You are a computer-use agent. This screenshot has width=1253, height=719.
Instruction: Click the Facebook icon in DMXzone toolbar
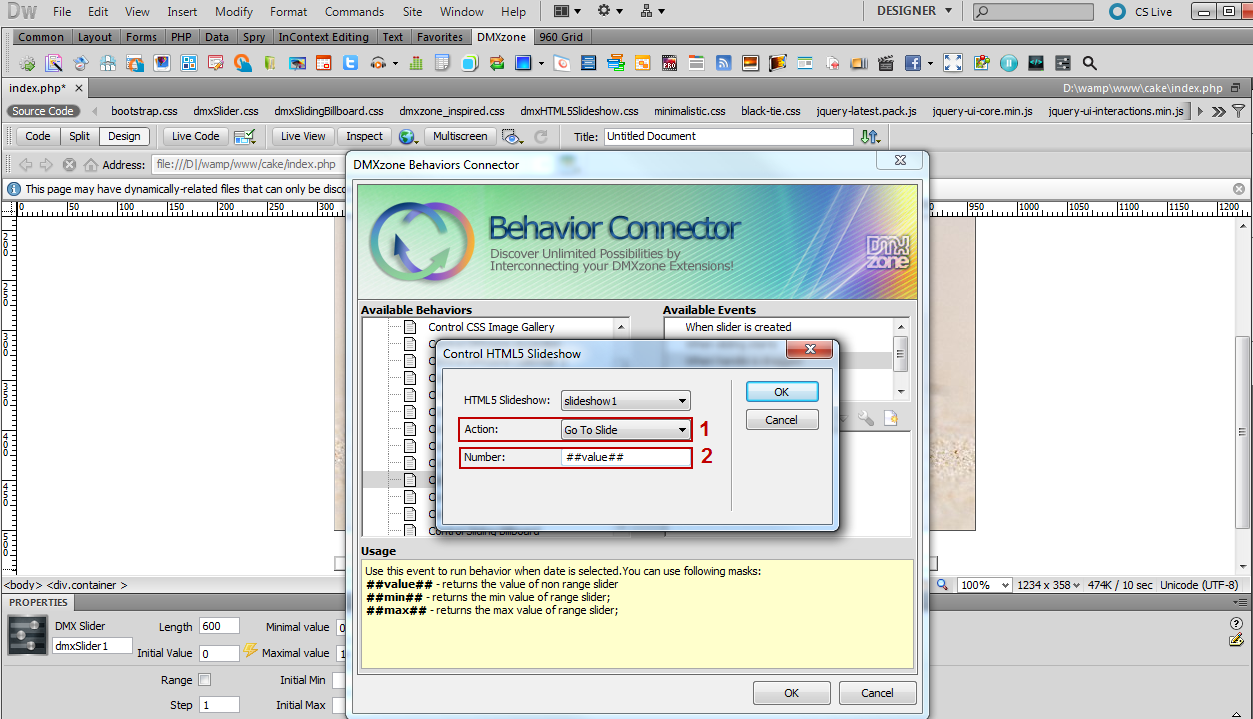point(912,62)
